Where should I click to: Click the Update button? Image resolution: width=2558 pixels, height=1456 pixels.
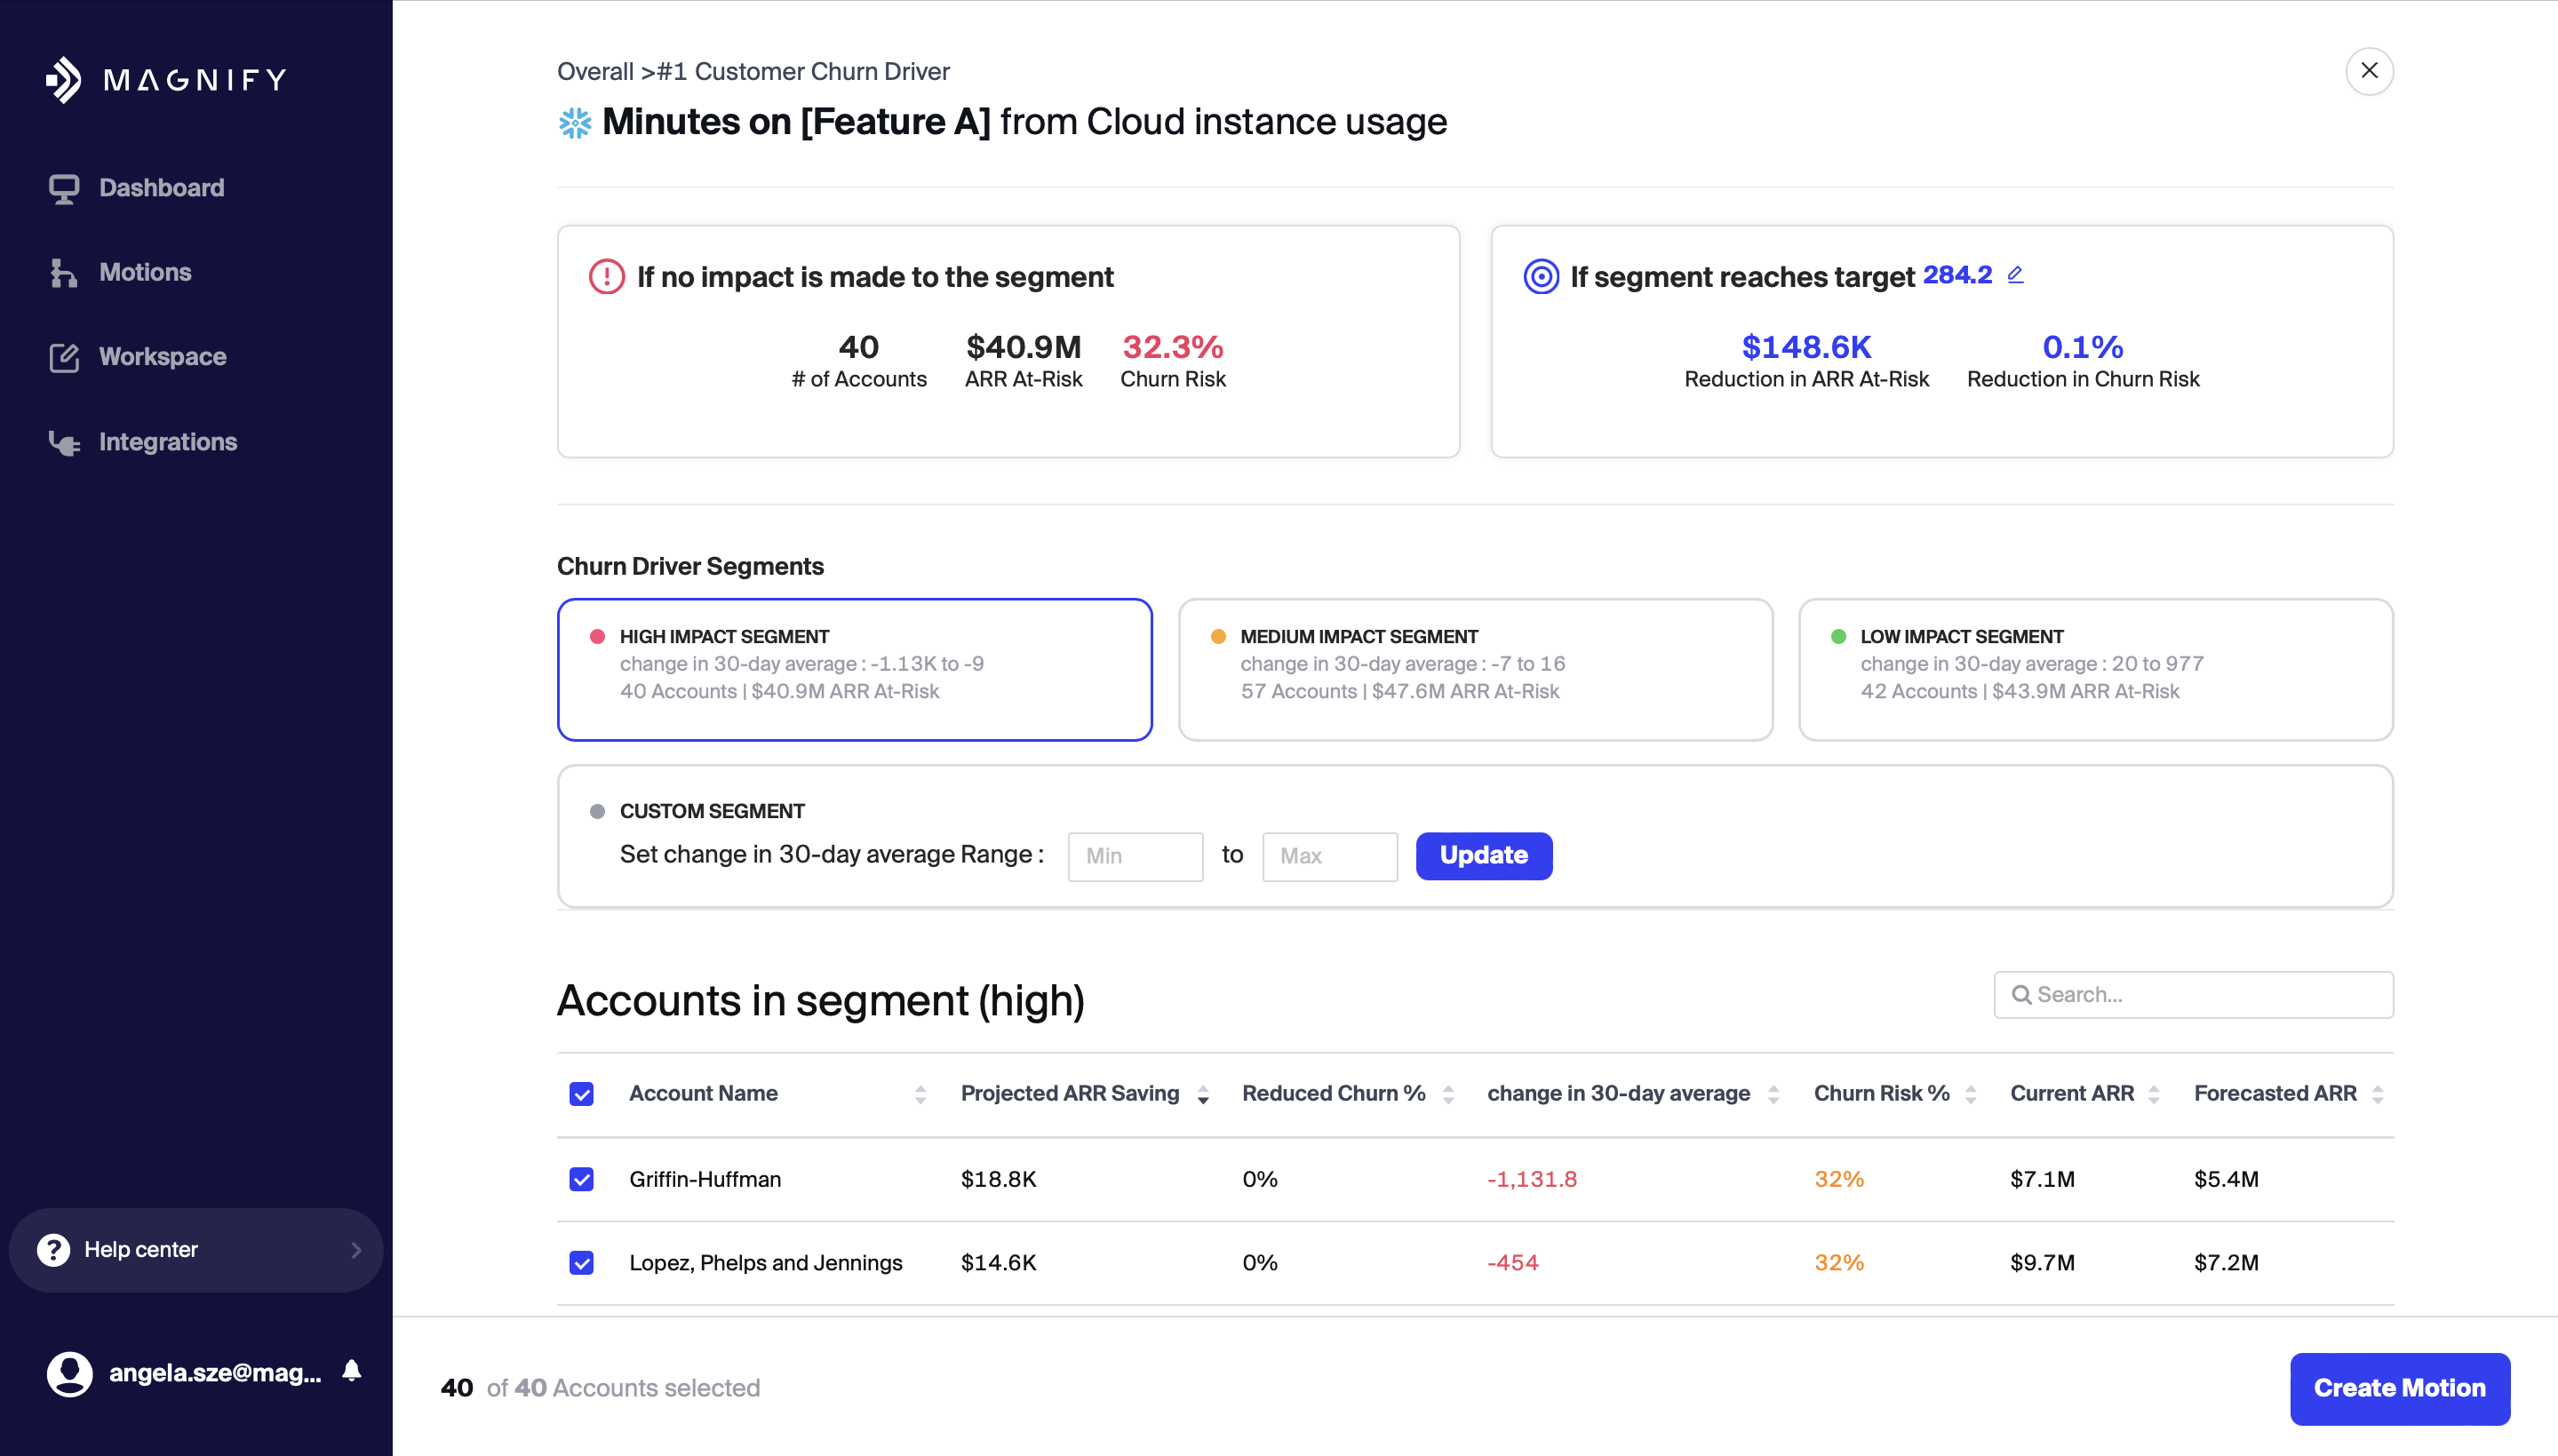(1483, 856)
